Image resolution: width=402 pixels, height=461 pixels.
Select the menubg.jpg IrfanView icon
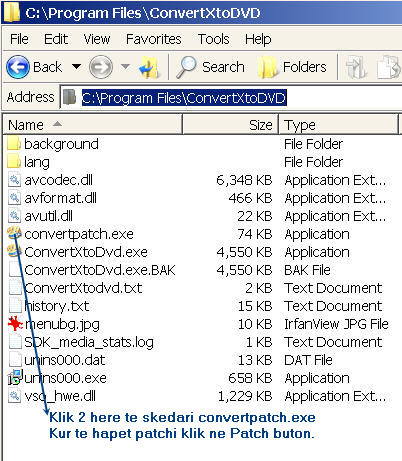point(15,323)
